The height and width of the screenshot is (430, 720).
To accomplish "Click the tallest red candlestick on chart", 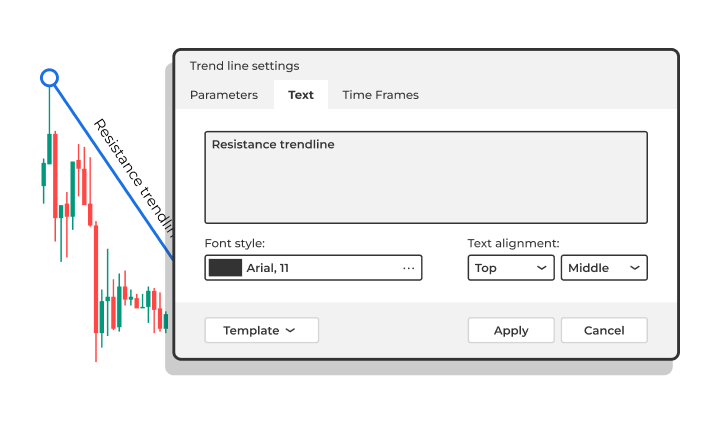I will 97,280.
